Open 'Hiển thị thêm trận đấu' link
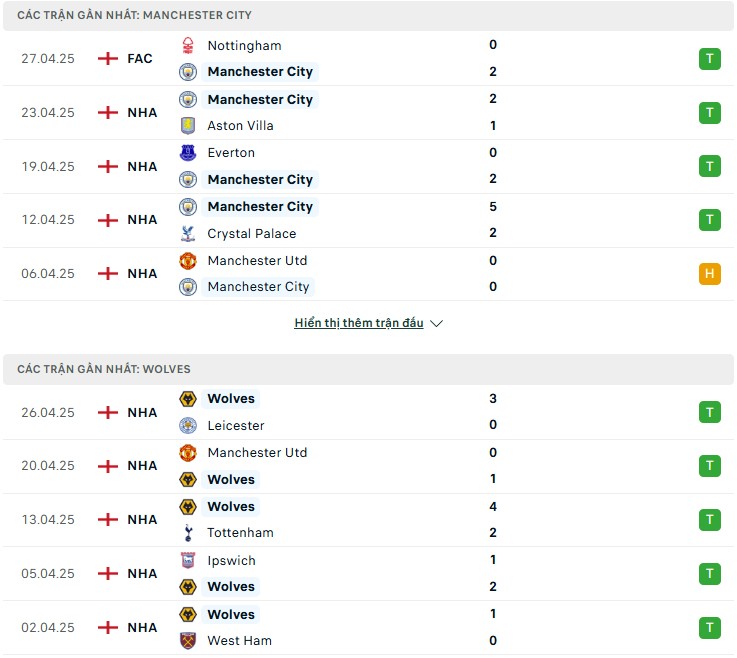Image resolution: width=737 pixels, height=658 pixels. (x=358, y=324)
